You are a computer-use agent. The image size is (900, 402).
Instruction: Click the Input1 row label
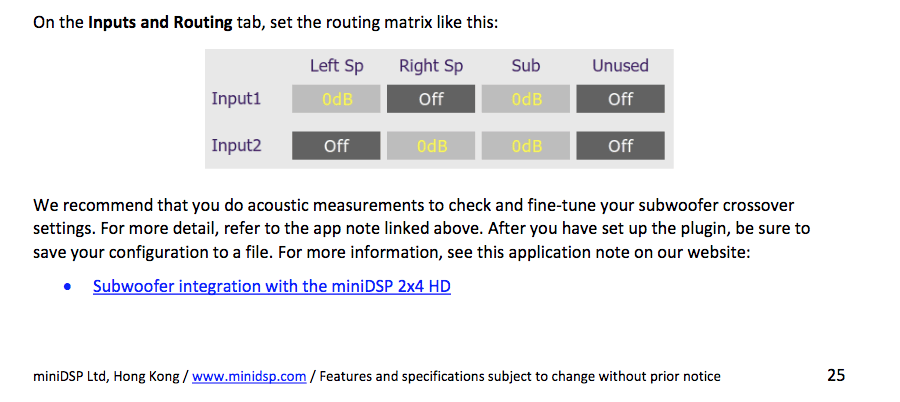236,99
